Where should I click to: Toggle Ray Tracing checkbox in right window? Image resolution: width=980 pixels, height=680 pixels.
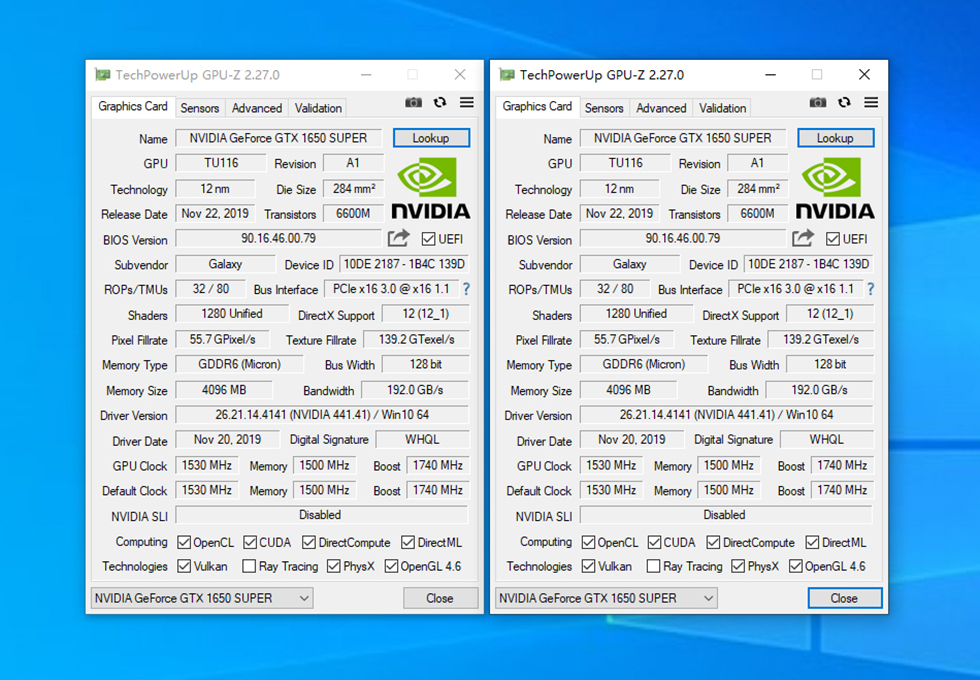pos(654,566)
